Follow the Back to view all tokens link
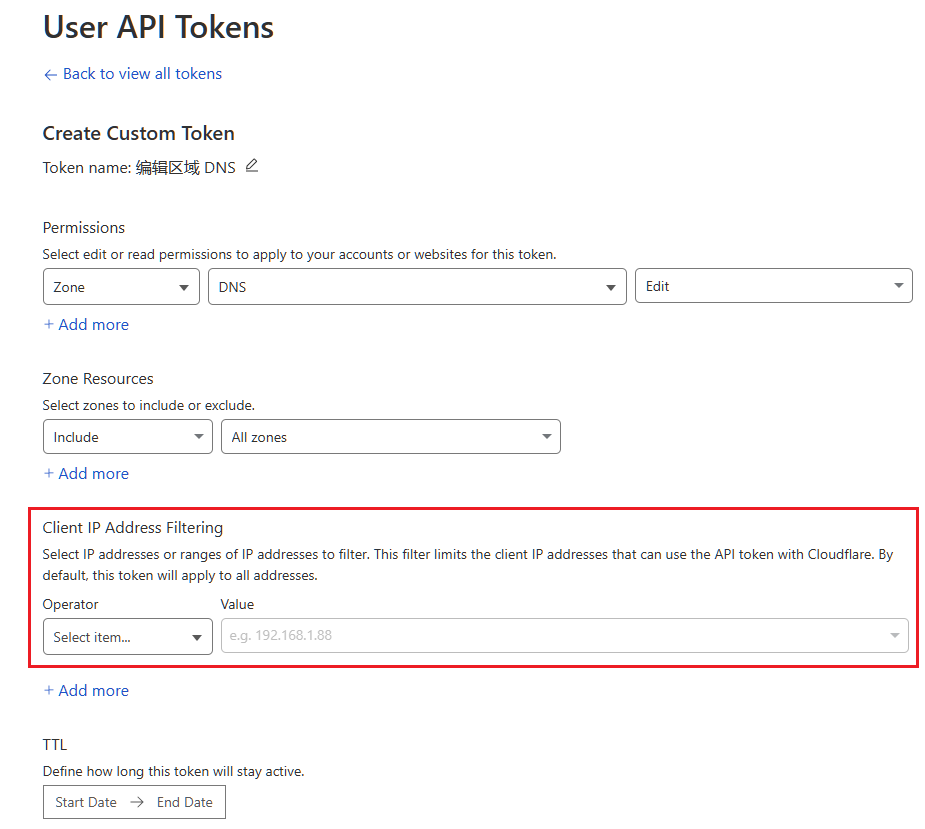This screenshot has height=829, width=925. click(x=142, y=74)
